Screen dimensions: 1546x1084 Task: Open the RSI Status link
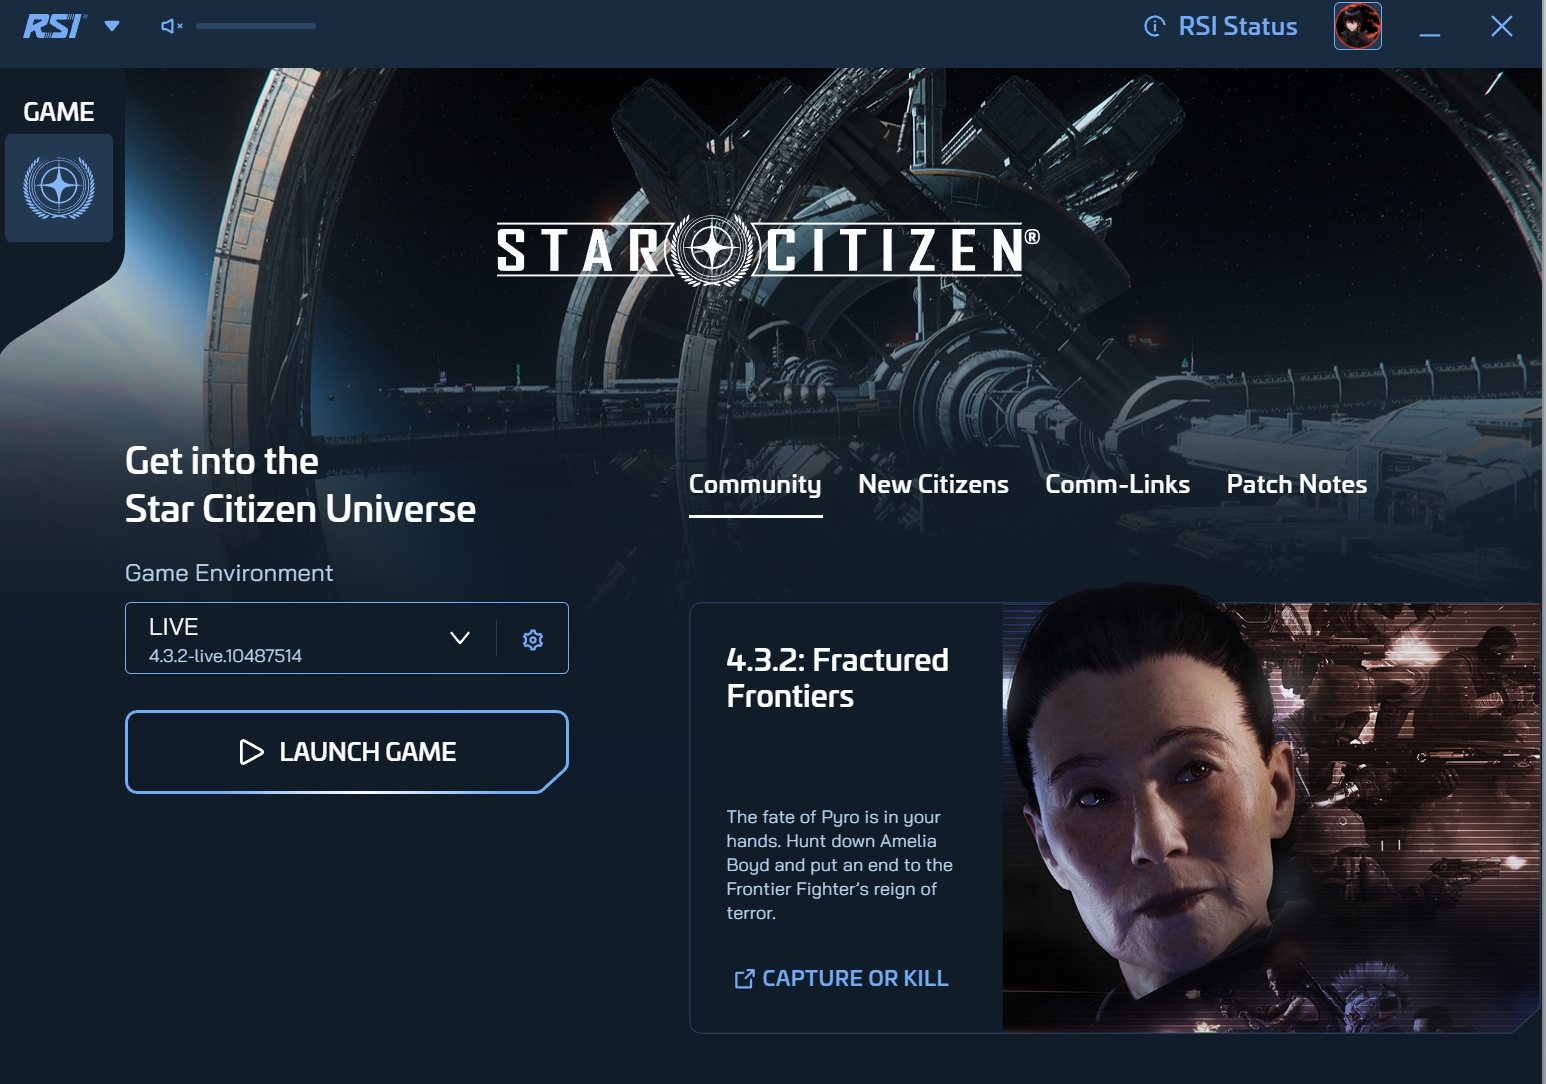(1221, 26)
